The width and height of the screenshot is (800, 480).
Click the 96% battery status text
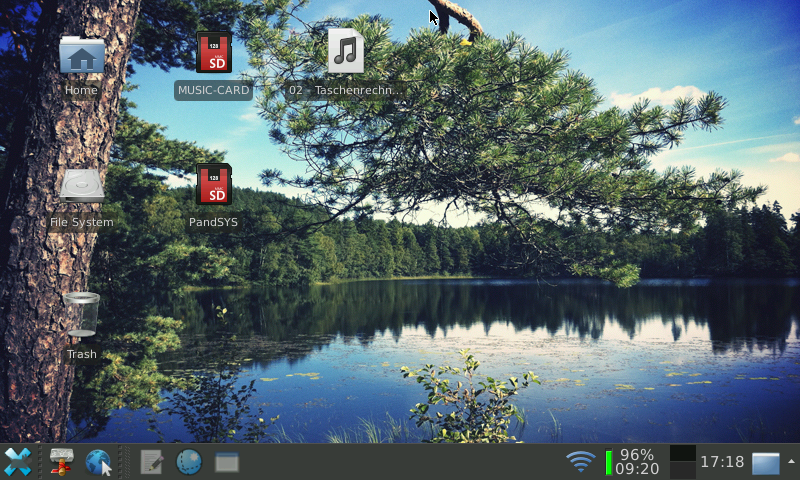coord(637,455)
